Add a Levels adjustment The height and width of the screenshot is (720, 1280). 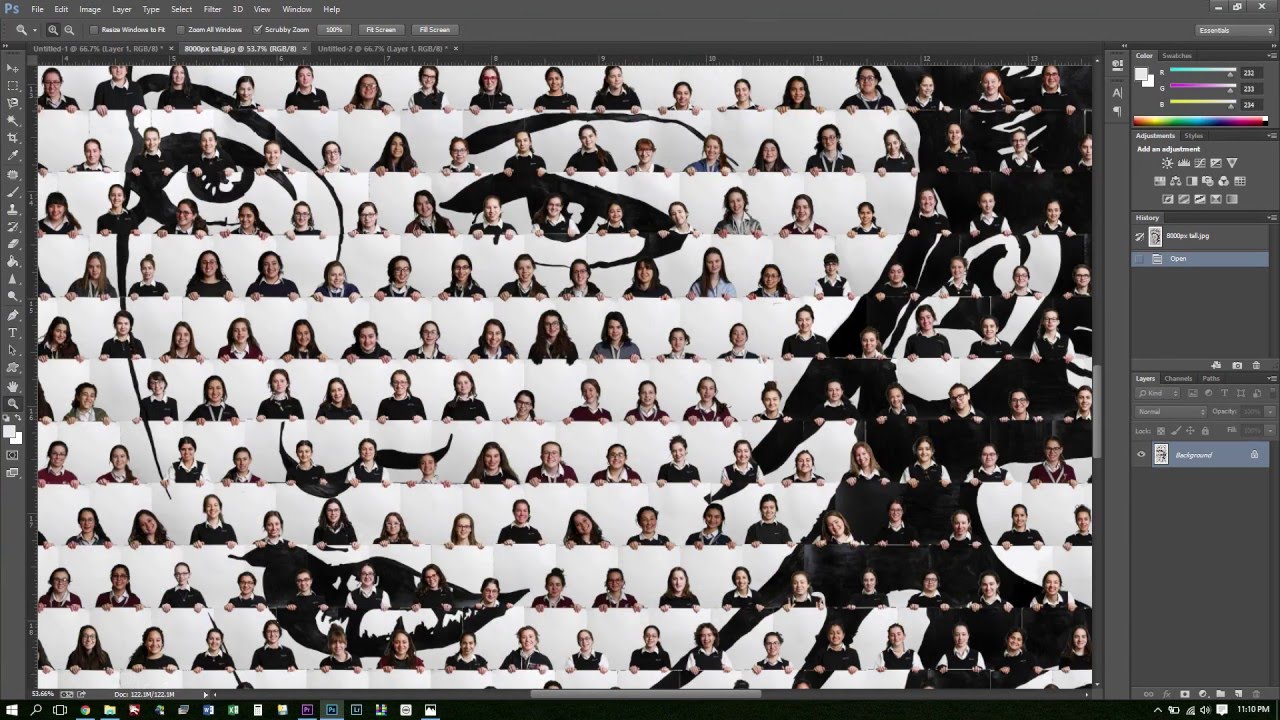point(1184,163)
